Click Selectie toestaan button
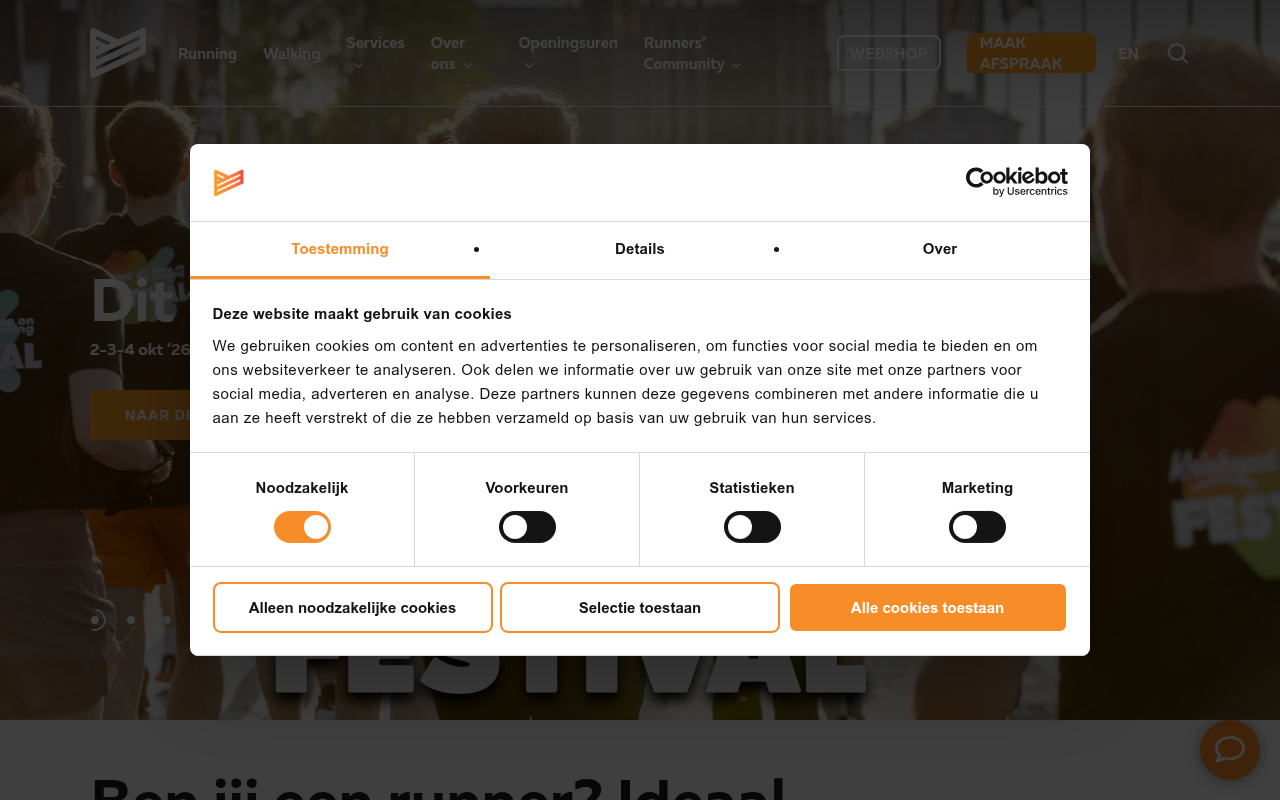The width and height of the screenshot is (1280, 800). coord(640,607)
